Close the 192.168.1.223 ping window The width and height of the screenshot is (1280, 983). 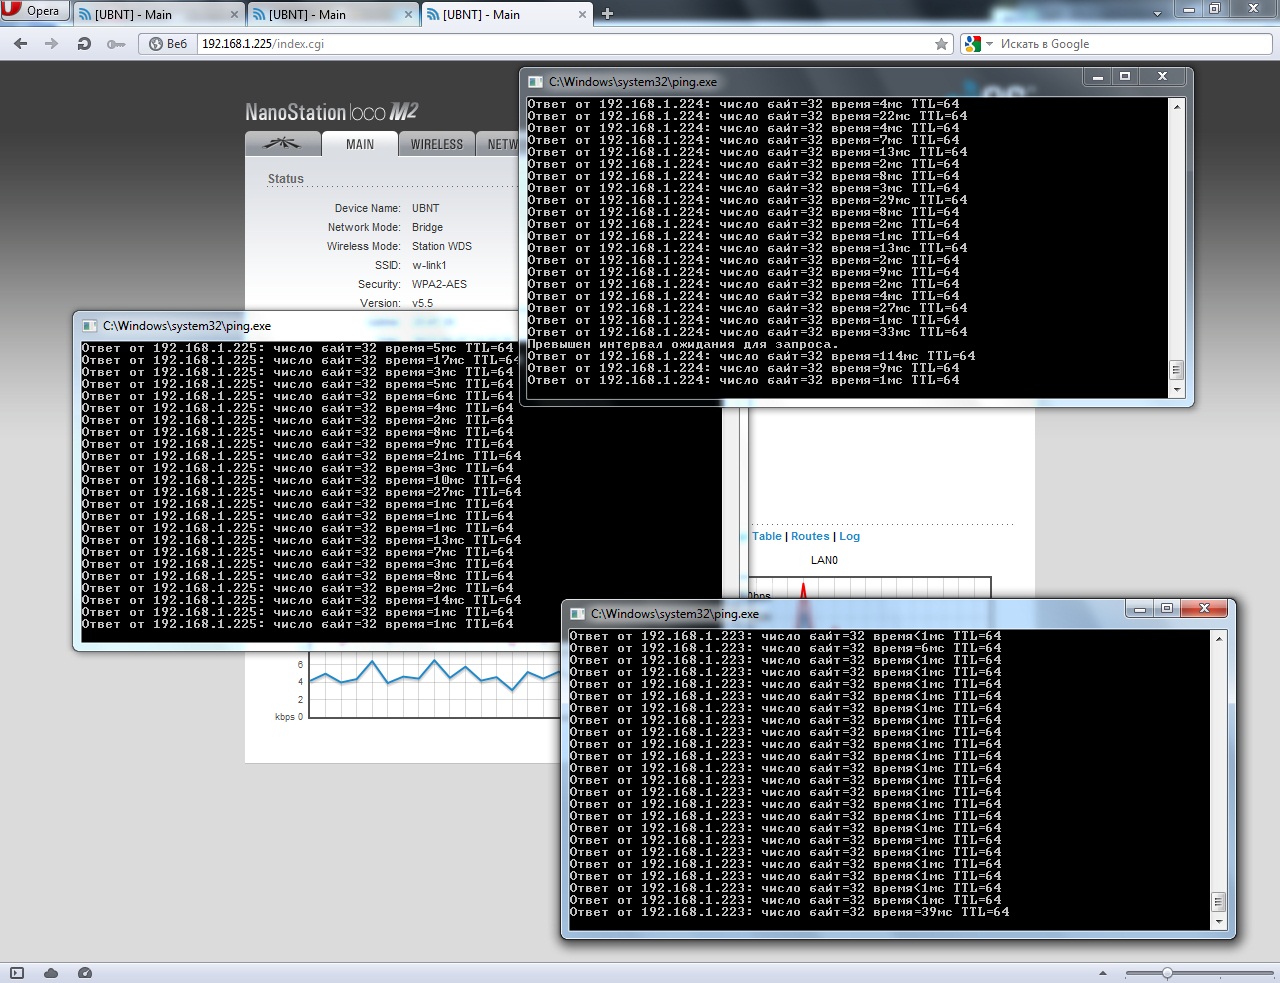pos(1204,609)
